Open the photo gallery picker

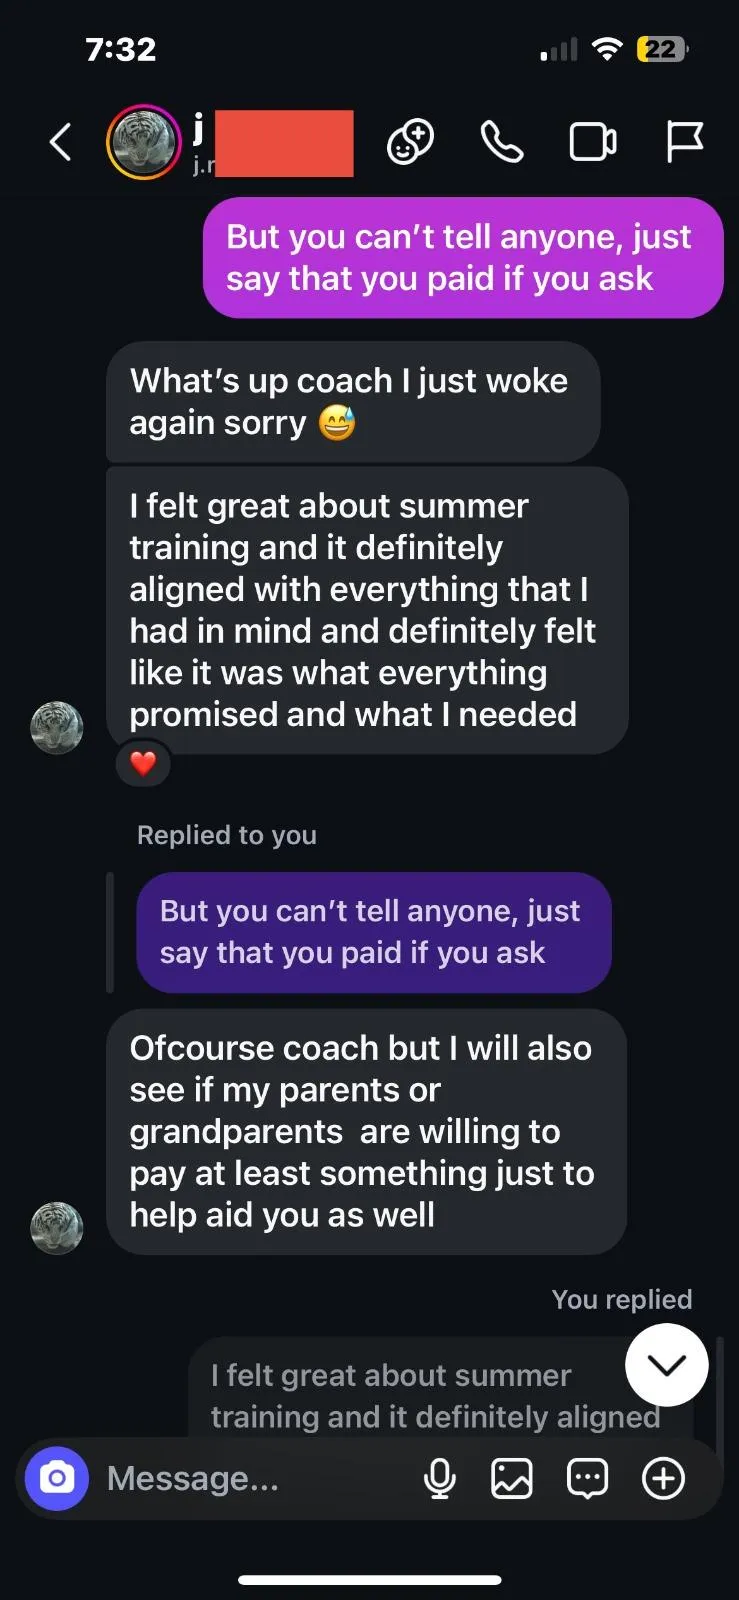[512, 1478]
